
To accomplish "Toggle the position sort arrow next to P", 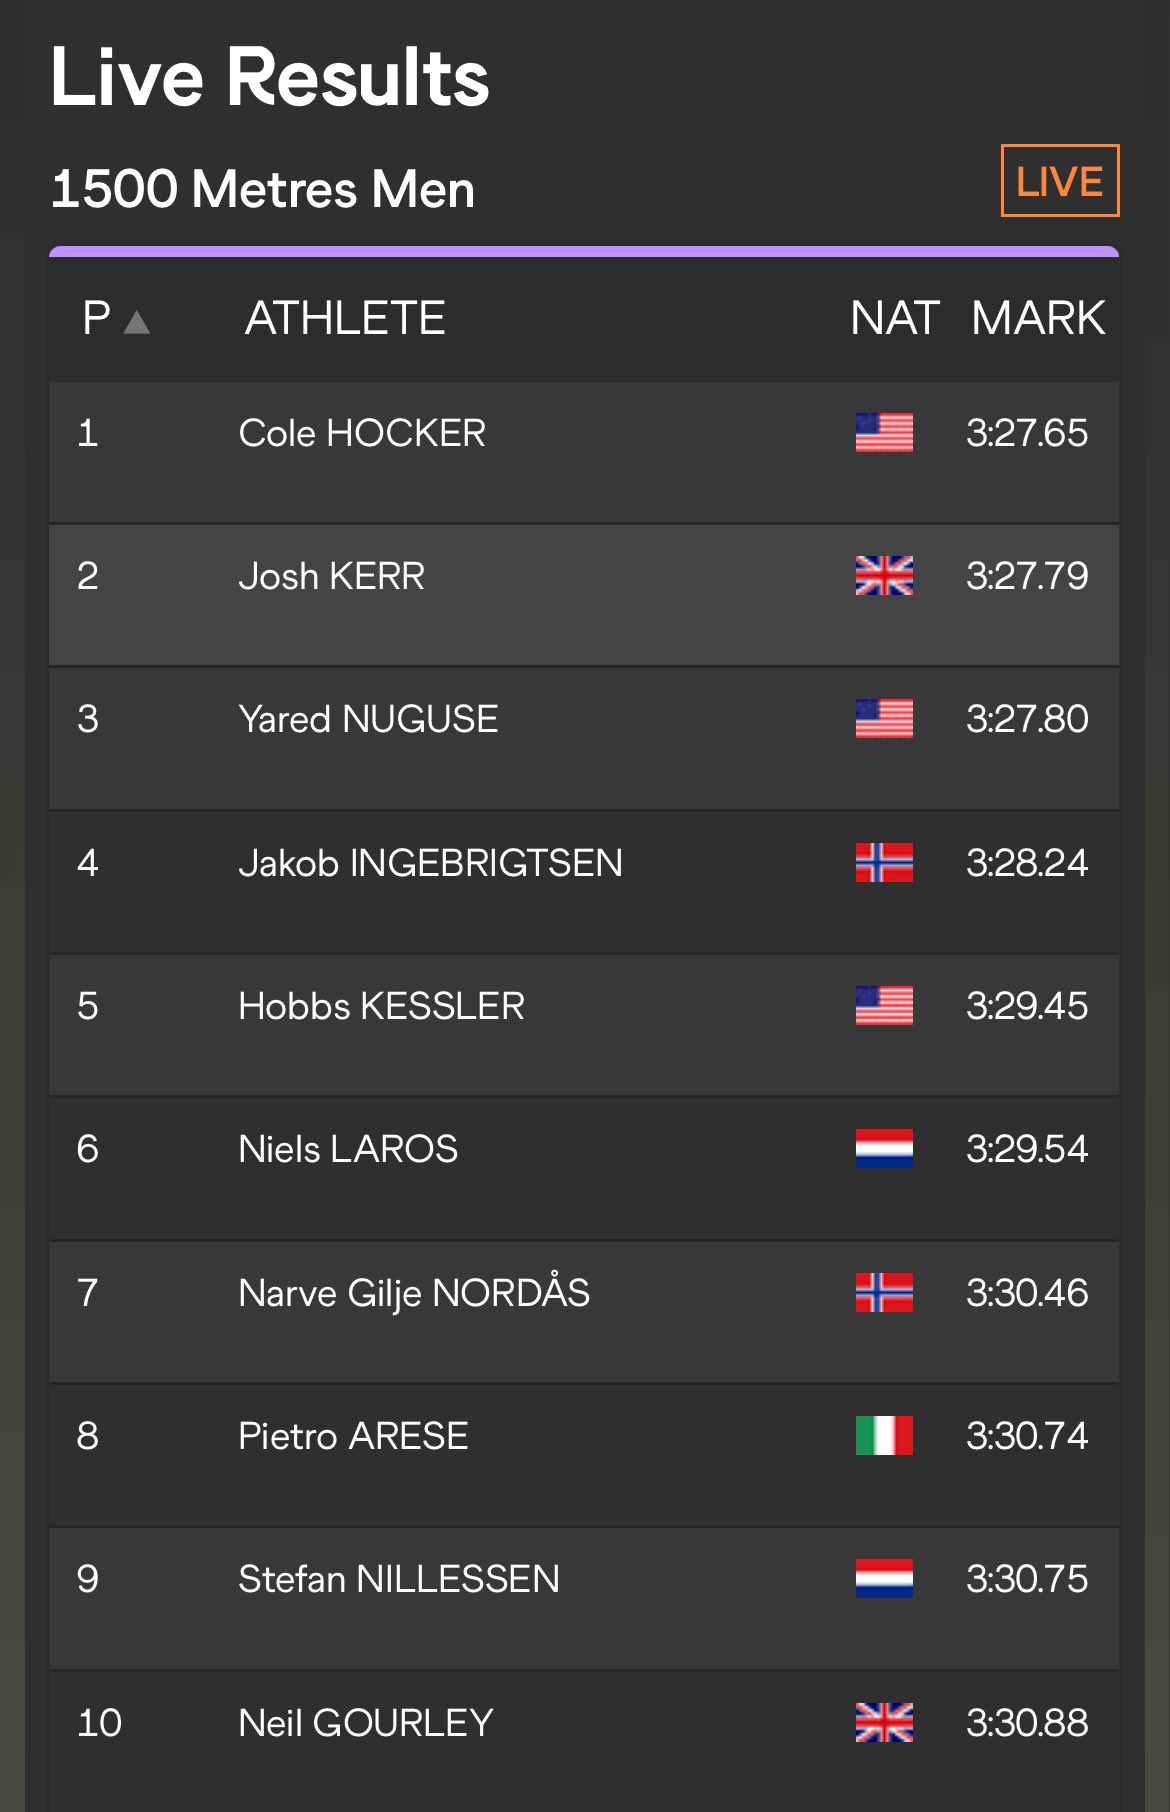I will point(137,322).
